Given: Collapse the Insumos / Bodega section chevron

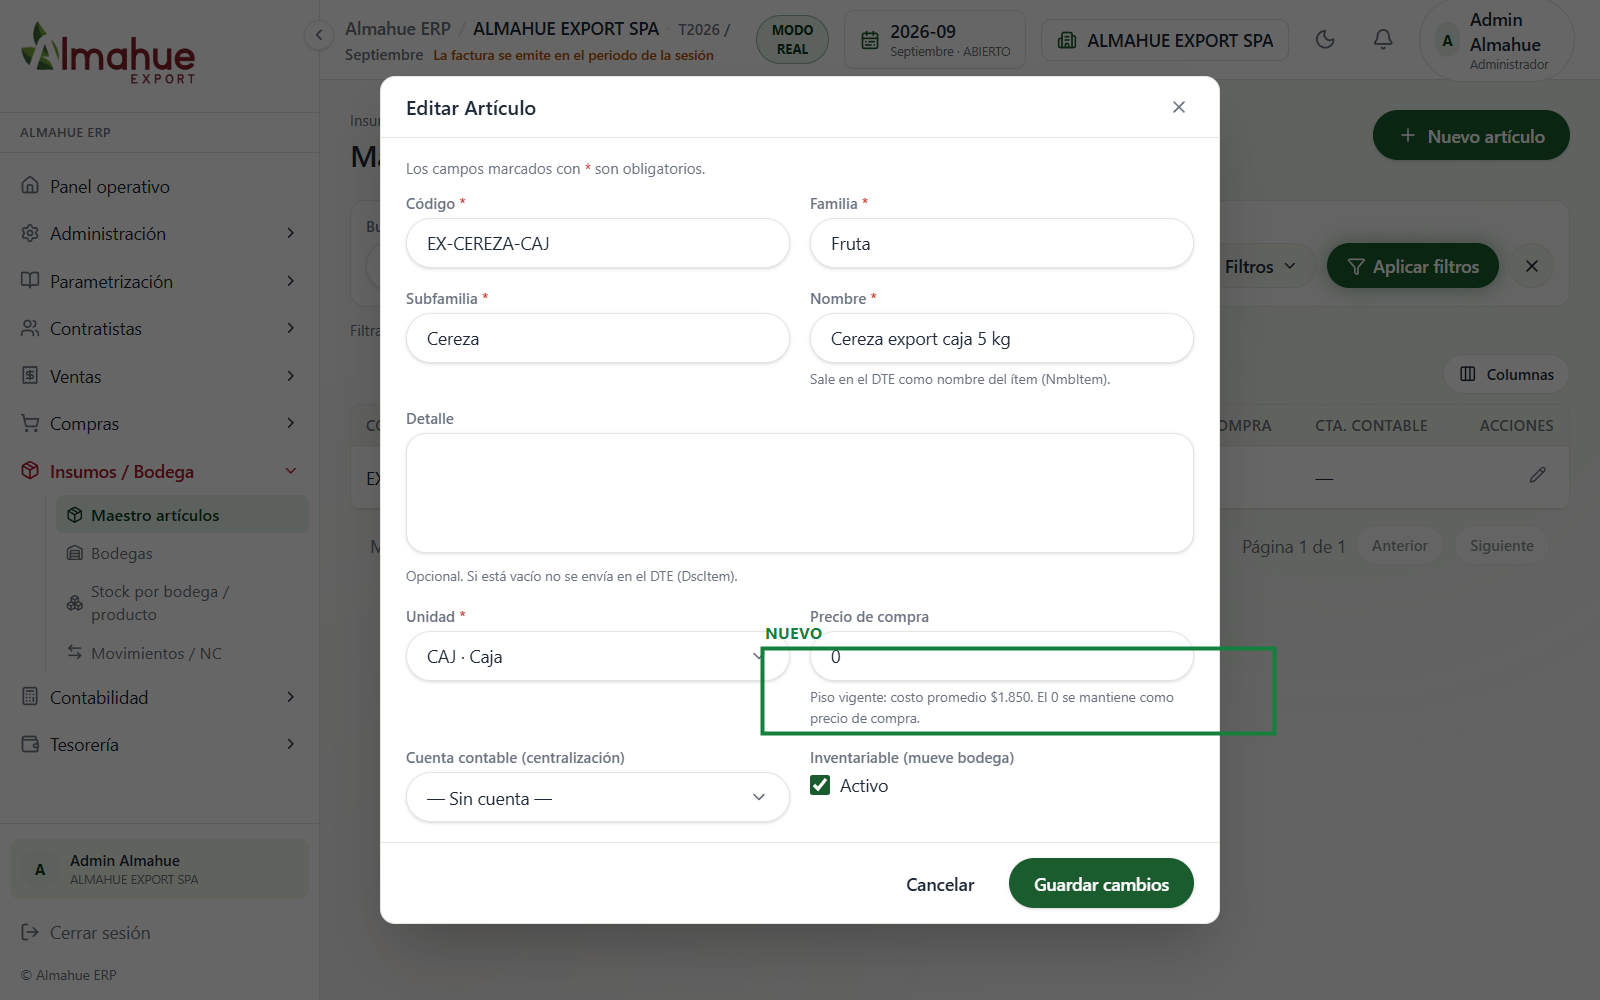Looking at the screenshot, I should click(x=291, y=471).
